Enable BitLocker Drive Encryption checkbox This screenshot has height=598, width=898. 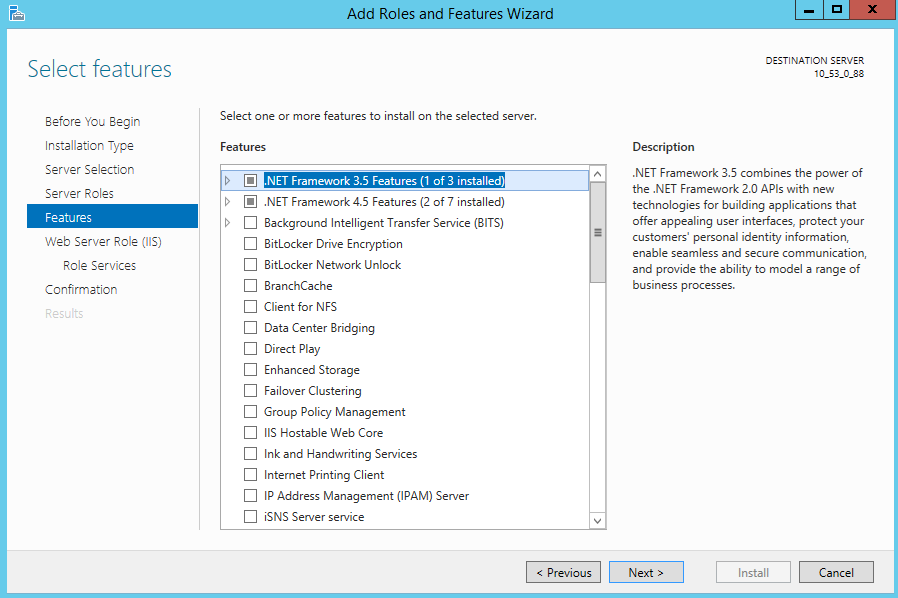coord(251,244)
